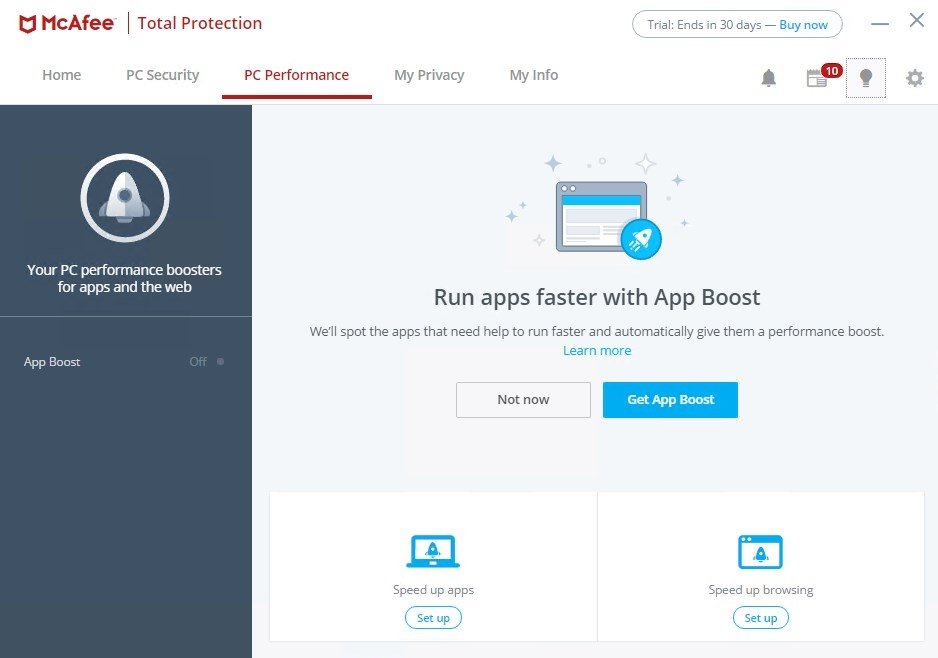Click the Learn more link
Screen dimensions: 938x658
tap(597, 351)
